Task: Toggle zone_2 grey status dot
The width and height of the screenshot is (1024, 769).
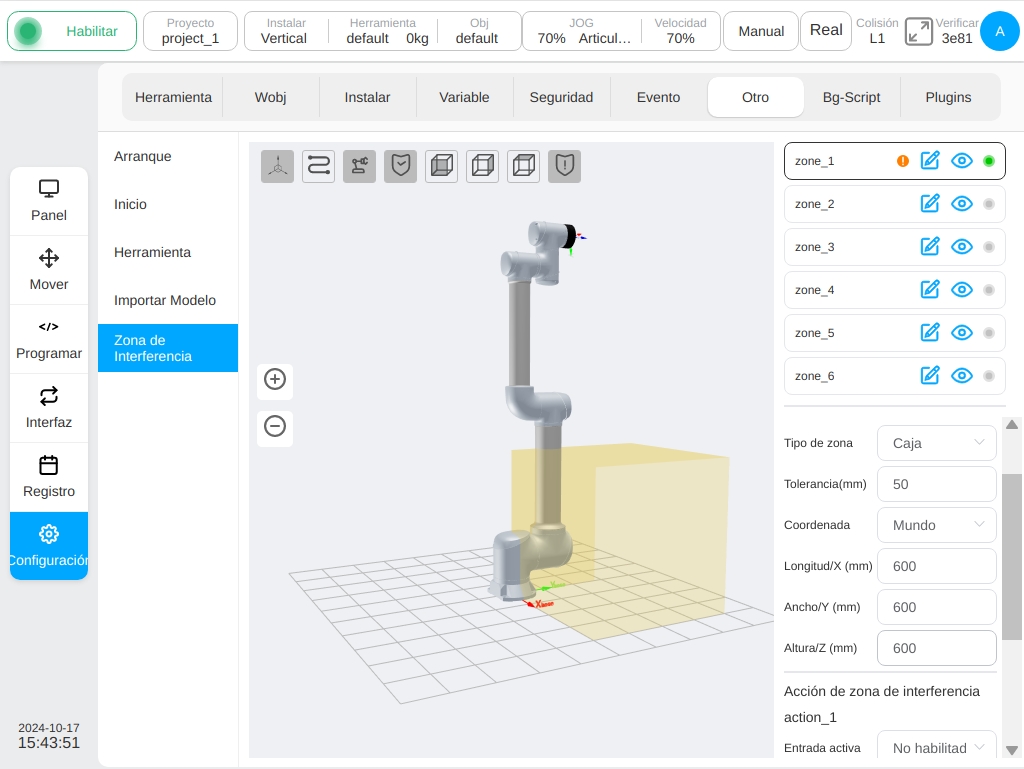Action: pyautogui.click(x=989, y=204)
